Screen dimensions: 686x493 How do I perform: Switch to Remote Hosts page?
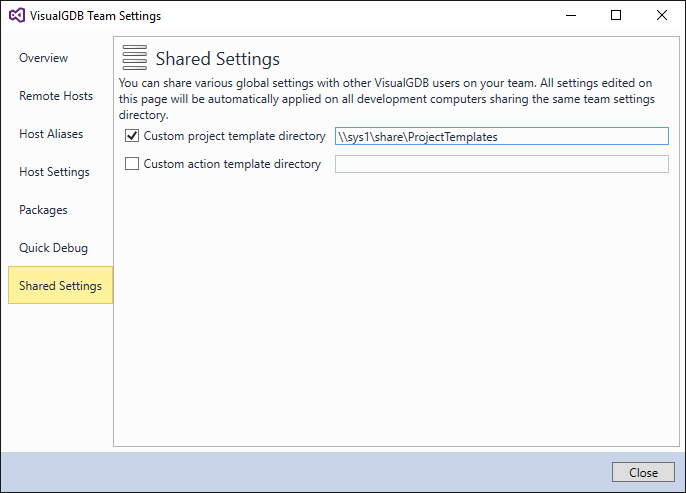click(x=56, y=96)
